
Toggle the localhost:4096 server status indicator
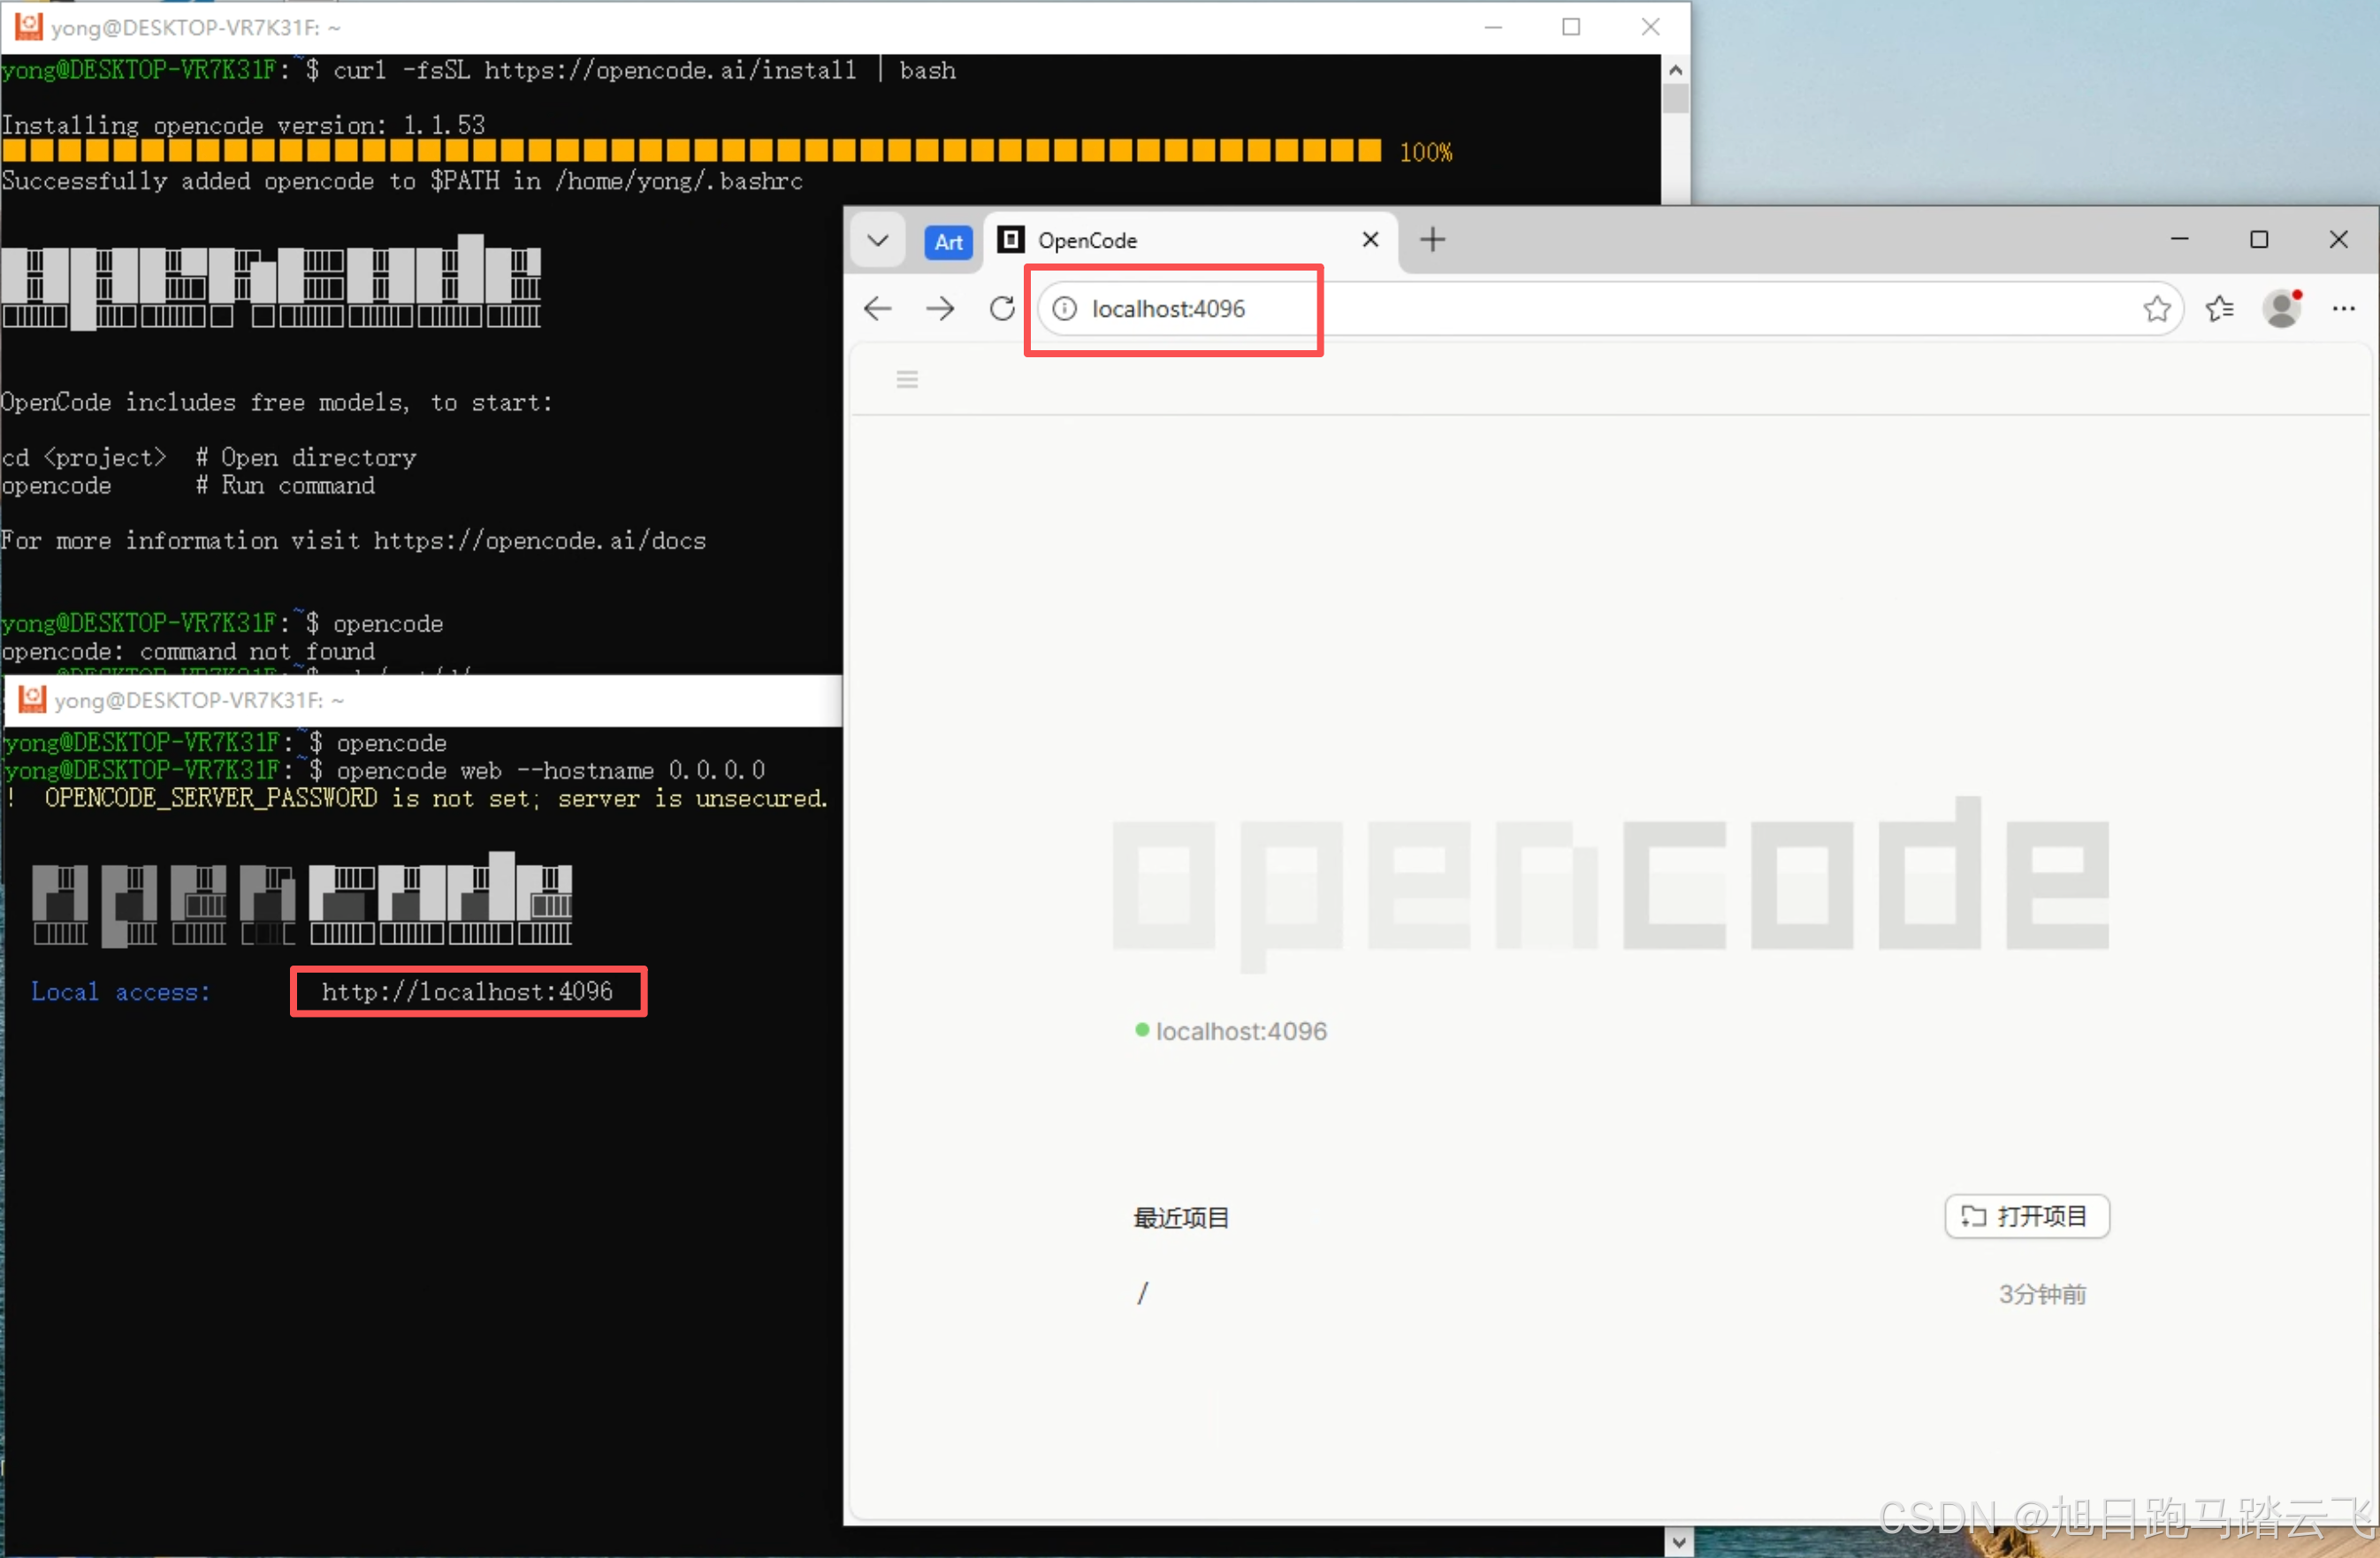click(1142, 1031)
